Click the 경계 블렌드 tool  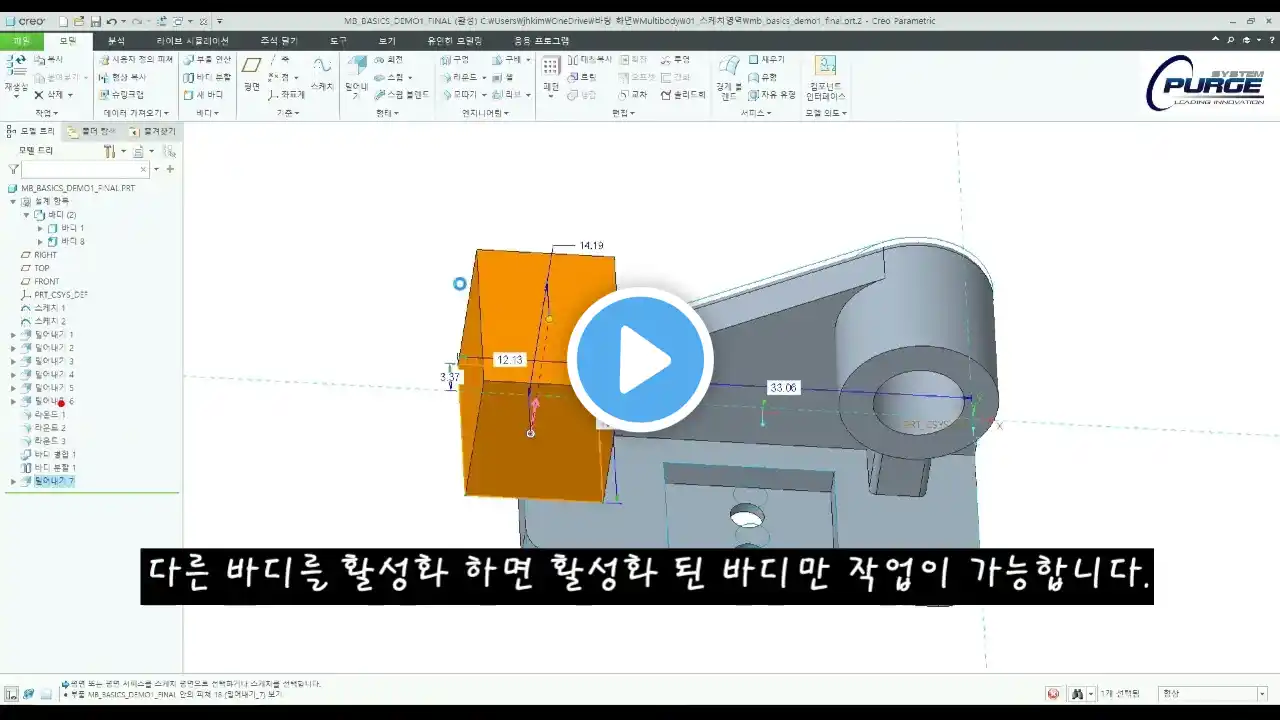730,77
